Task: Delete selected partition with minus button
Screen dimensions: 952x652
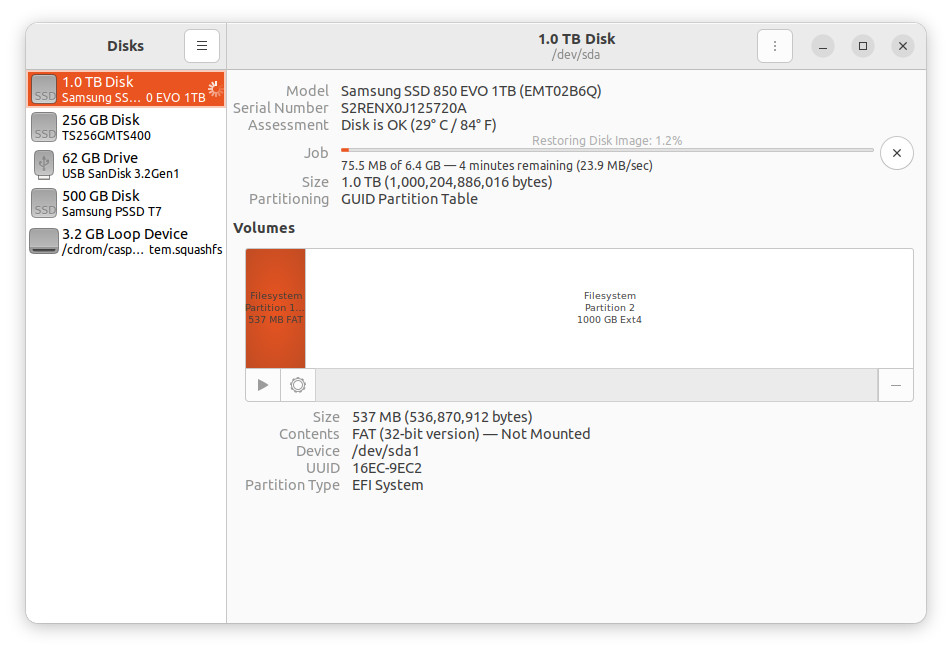Action: click(895, 385)
